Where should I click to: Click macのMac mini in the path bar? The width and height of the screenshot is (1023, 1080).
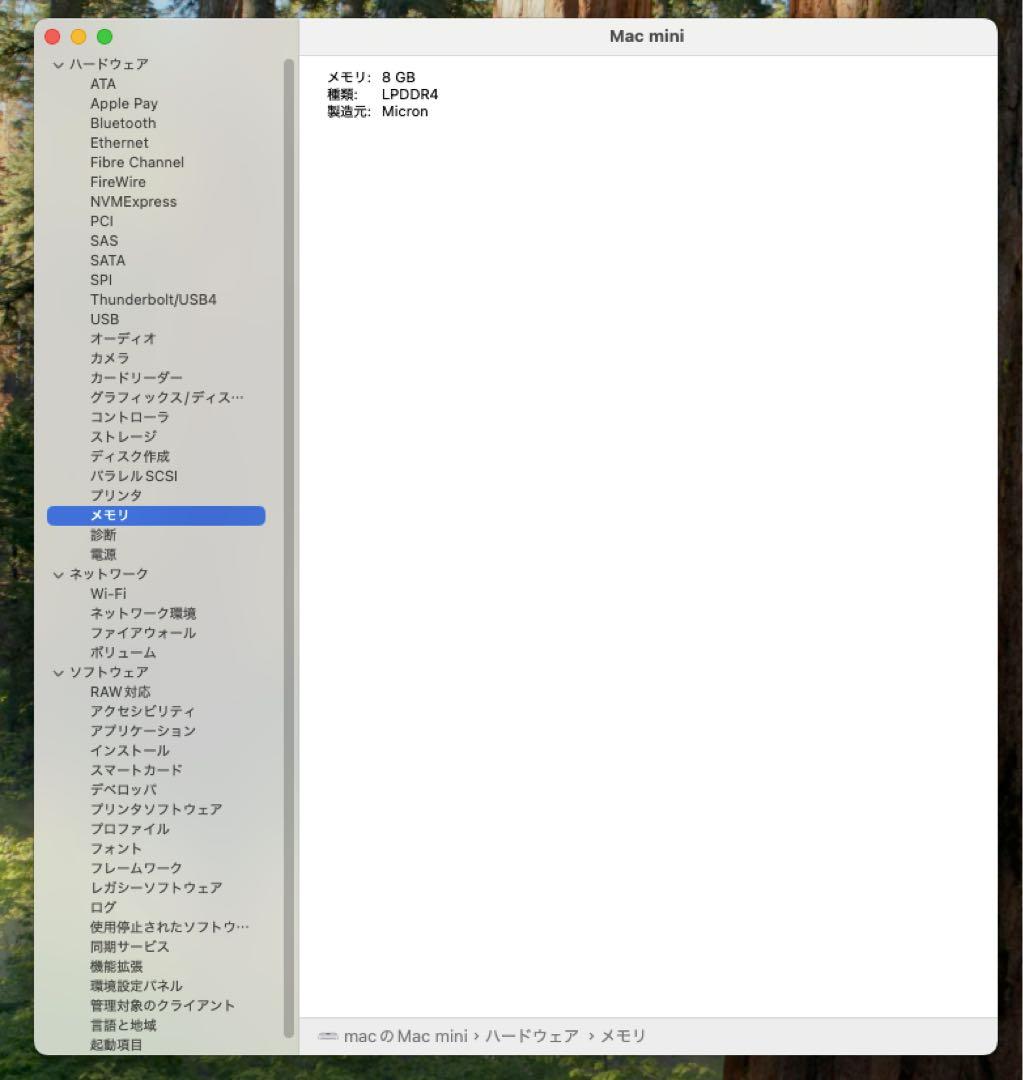click(406, 1036)
